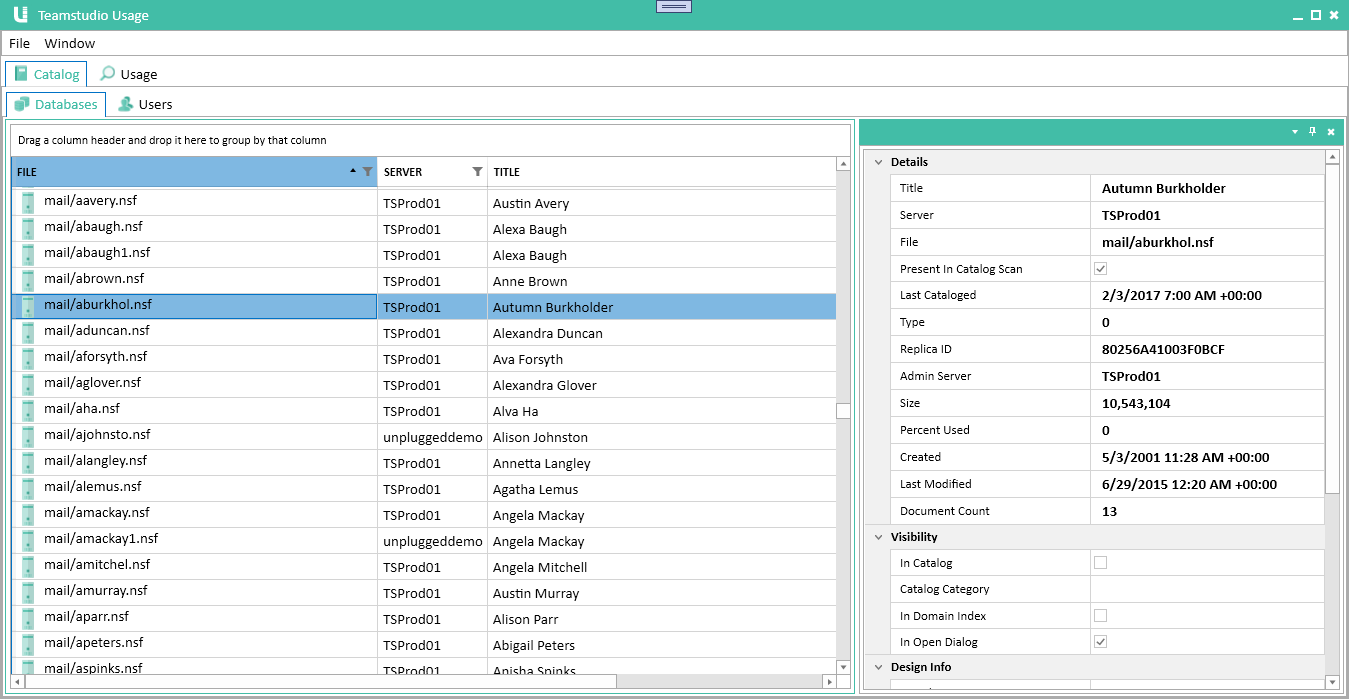Open the File menu
The image size is (1349, 699).
click(x=19, y=43)
